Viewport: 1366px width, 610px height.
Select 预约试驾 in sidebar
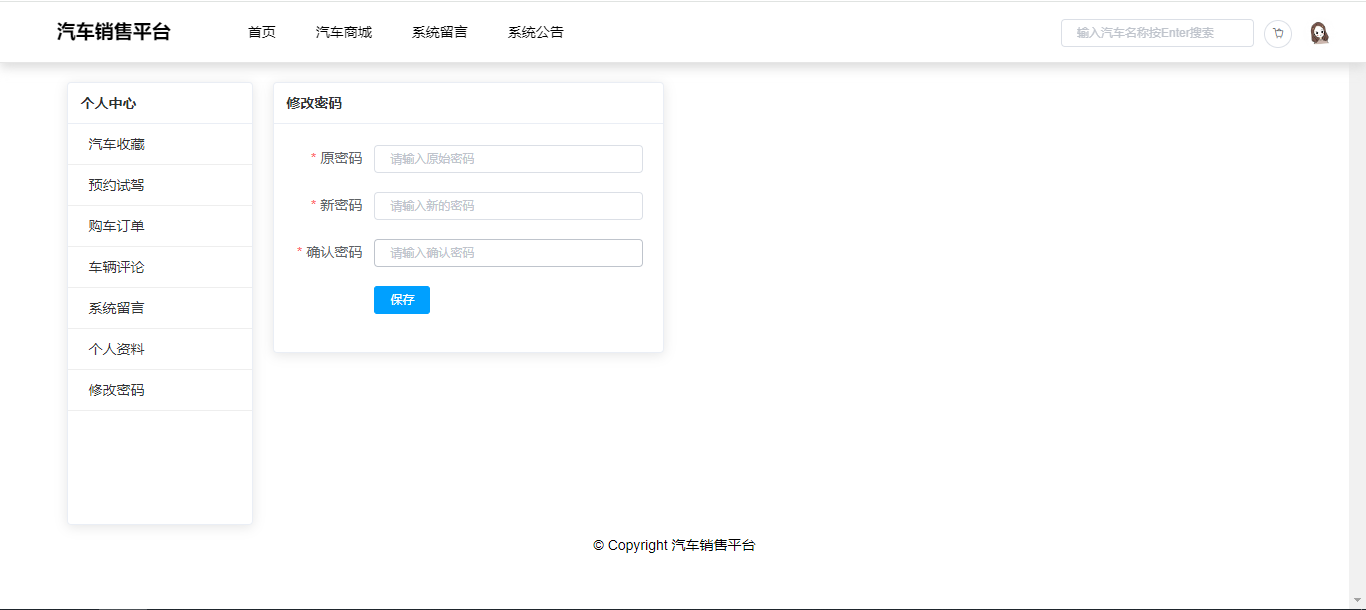coord(160,185)
